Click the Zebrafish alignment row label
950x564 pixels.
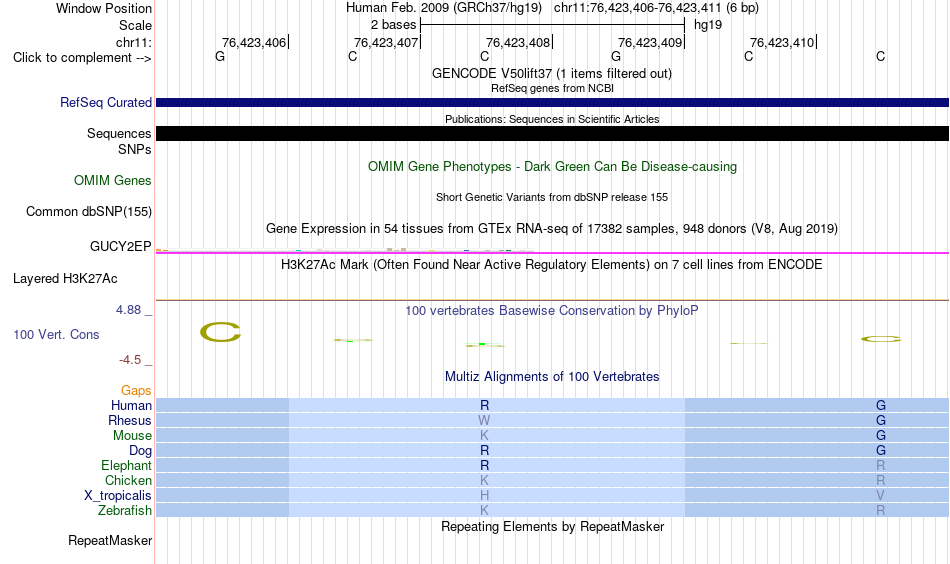click(125, 511)
